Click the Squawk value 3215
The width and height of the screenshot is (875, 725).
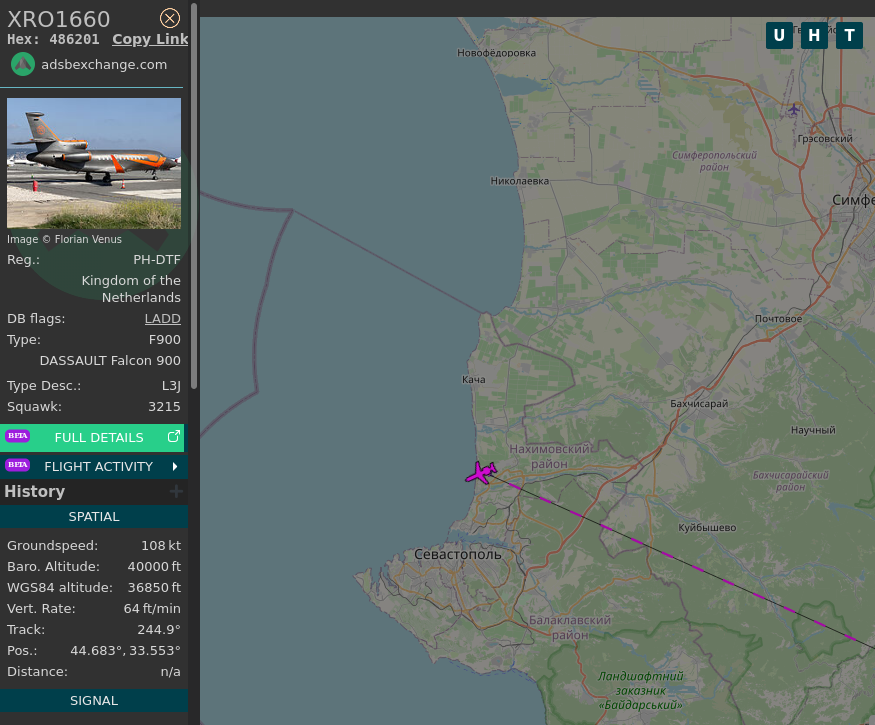(164, 406)
